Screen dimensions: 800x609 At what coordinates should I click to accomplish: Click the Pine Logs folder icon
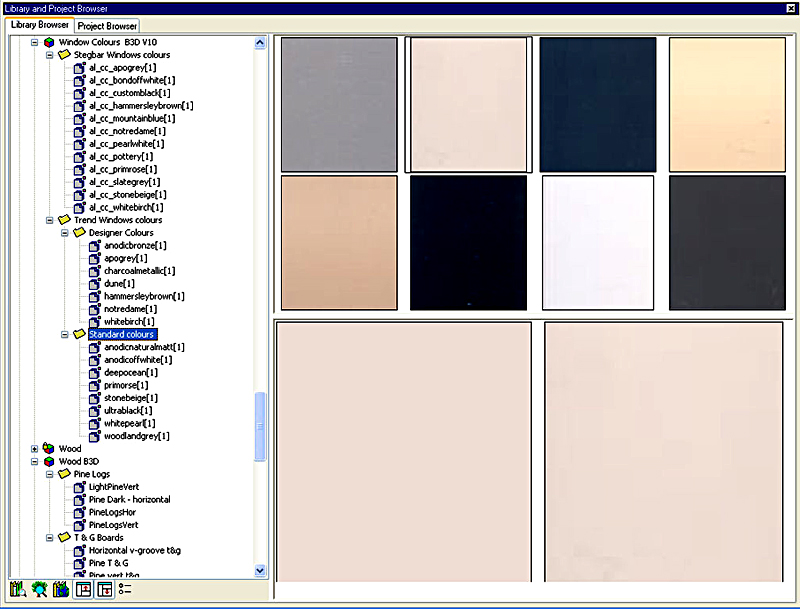pyautogui.click(x=64, y=474)
